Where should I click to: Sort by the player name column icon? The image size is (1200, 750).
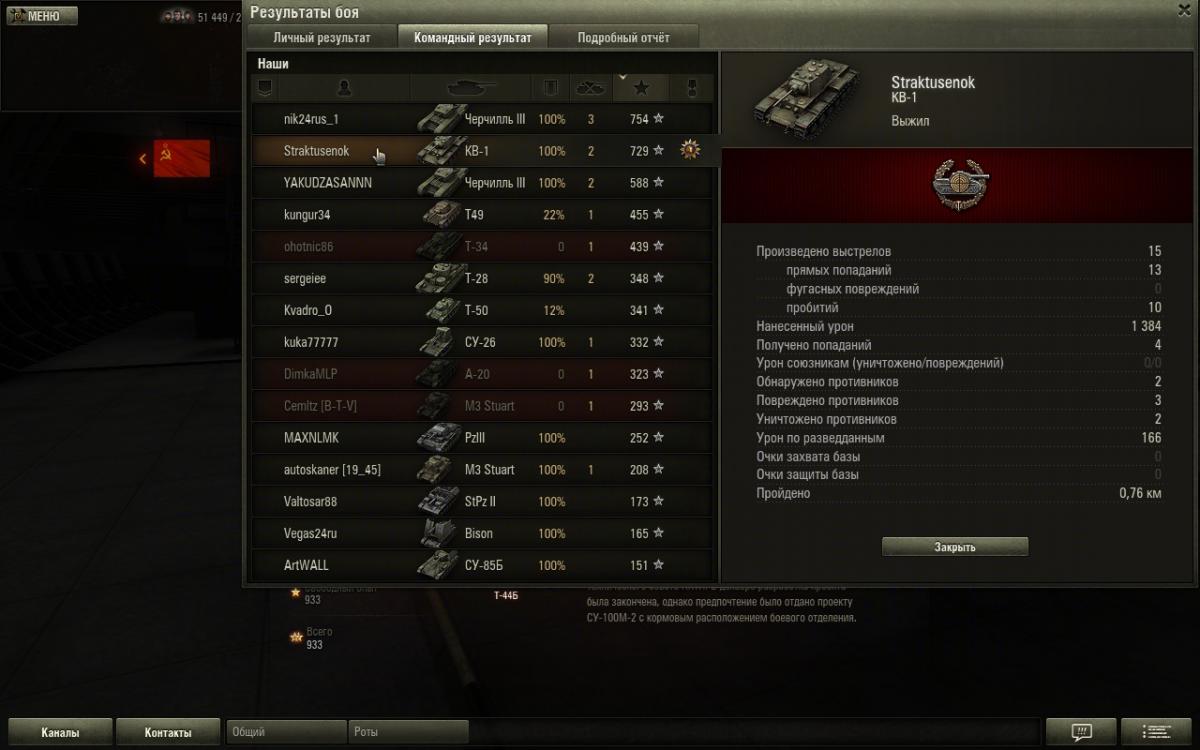(x=345, y=88)
